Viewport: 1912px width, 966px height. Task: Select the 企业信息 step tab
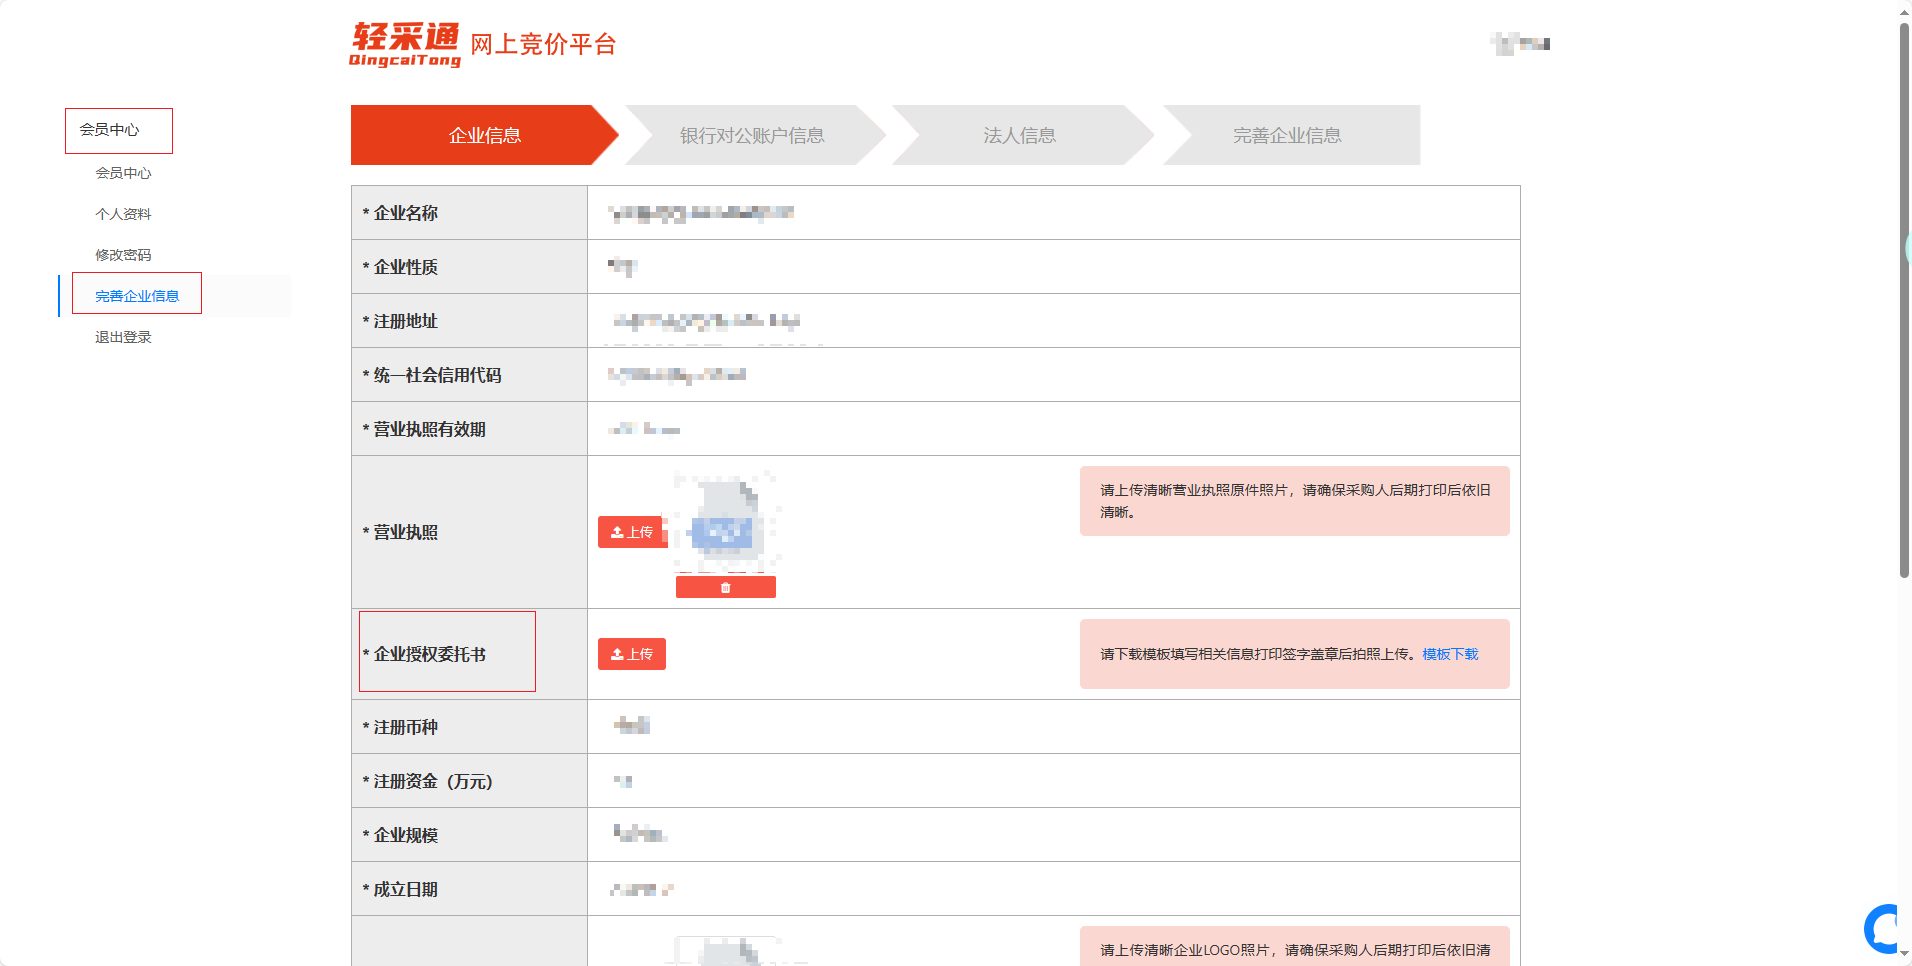tap(484, 135)
